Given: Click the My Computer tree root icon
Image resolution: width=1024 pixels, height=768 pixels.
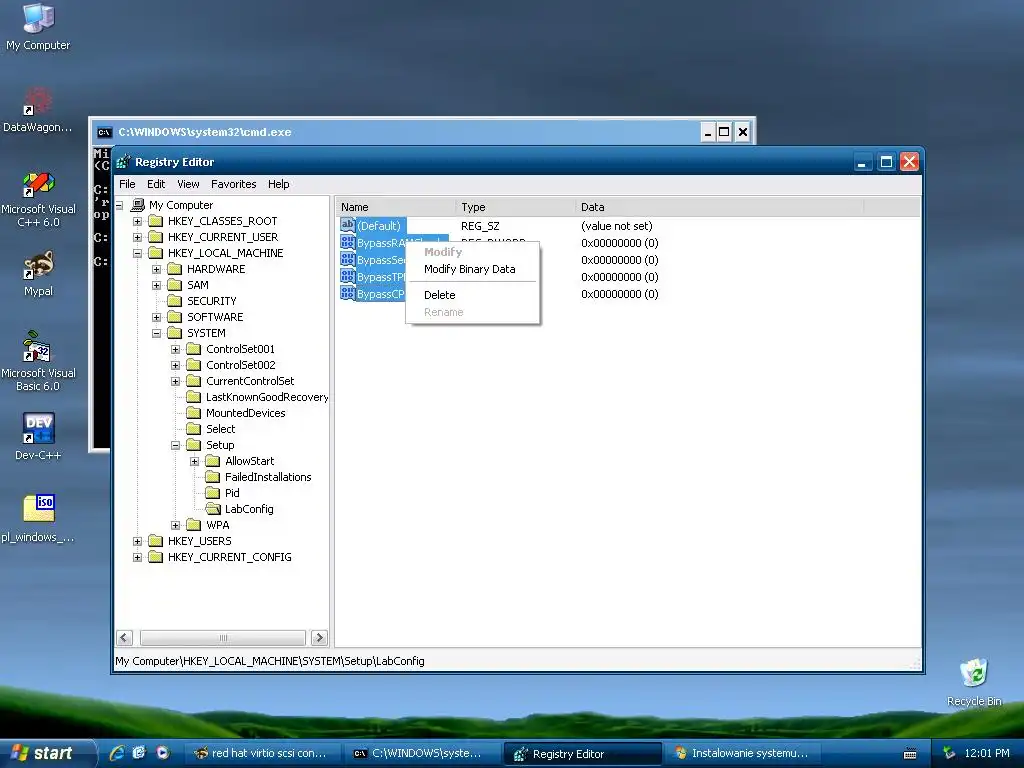Looking at the screenshot, I should pos(138,205).
